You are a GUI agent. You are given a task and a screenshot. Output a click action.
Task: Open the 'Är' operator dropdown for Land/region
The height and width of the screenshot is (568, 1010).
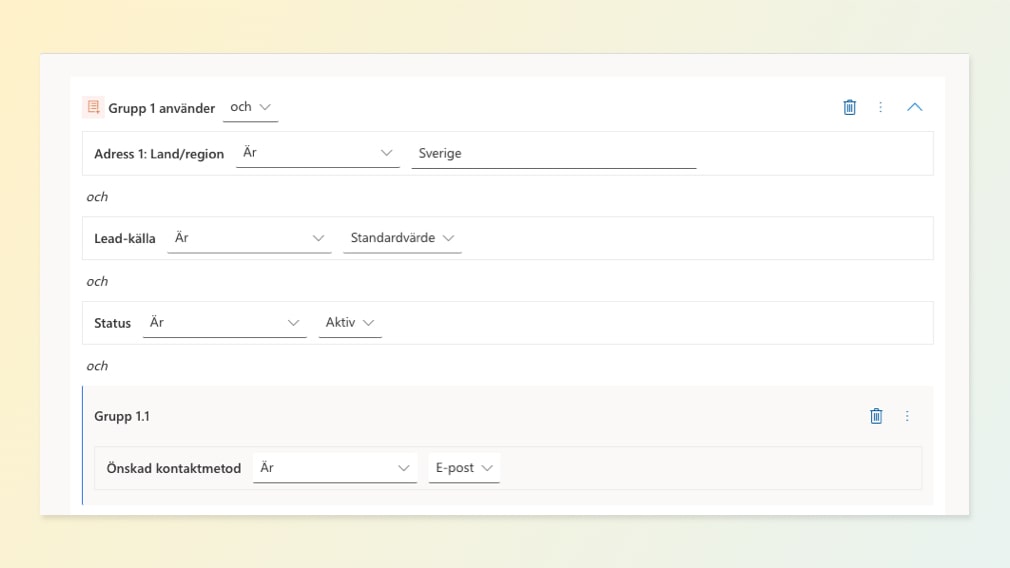click(317, 153)
